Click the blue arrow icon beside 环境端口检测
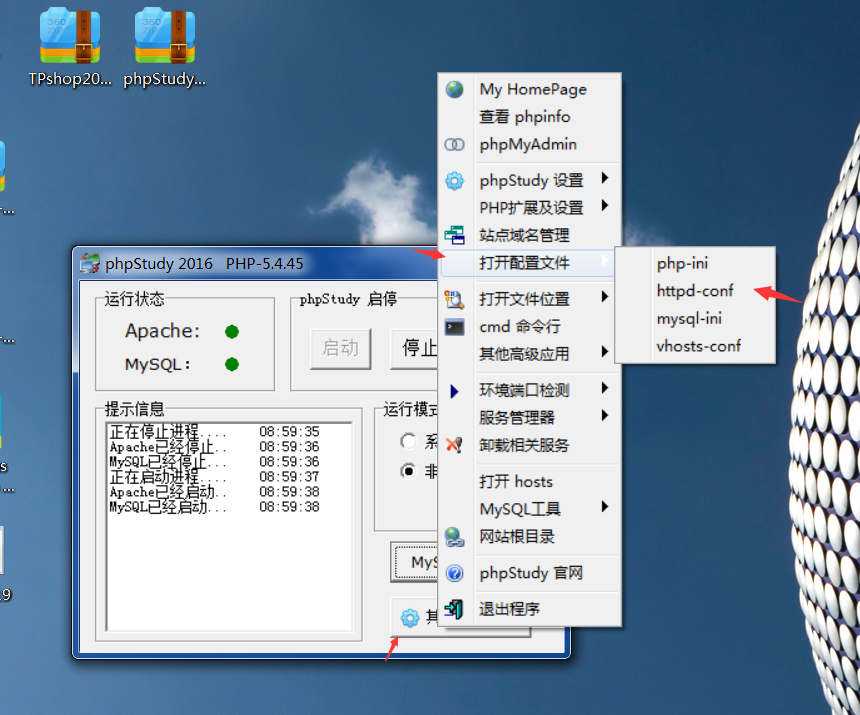 tap(454, 391)
